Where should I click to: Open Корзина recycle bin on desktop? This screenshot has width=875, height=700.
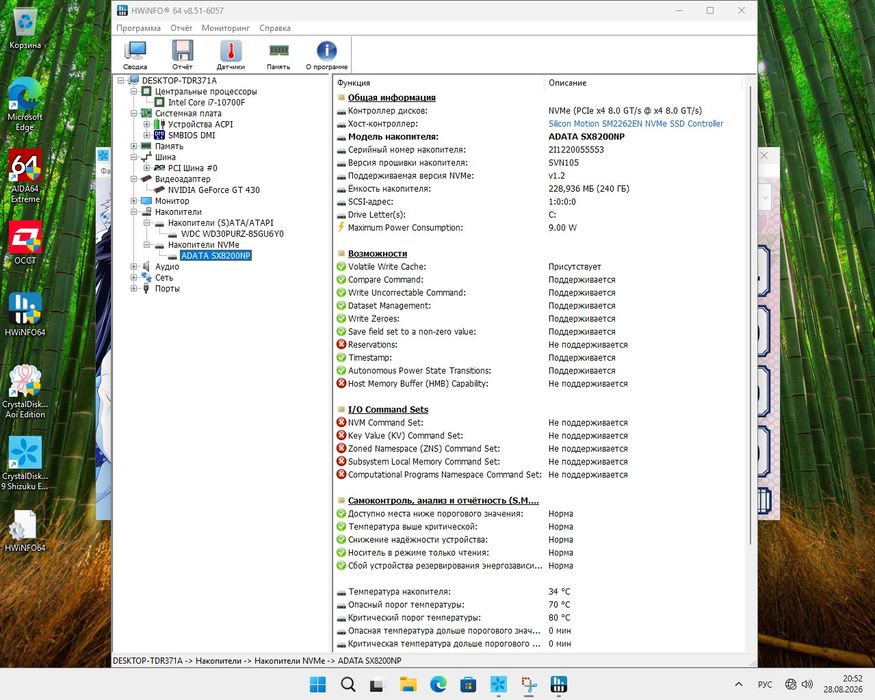click(x=25, y=28)
